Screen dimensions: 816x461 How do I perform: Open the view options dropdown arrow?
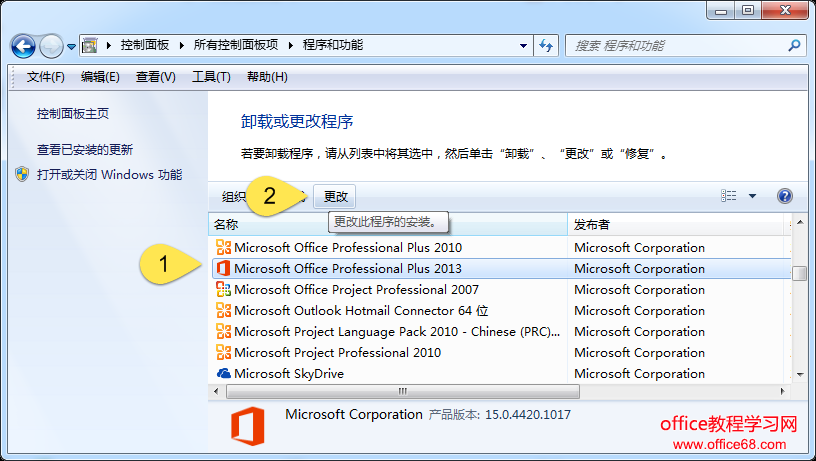click(752, 197)
